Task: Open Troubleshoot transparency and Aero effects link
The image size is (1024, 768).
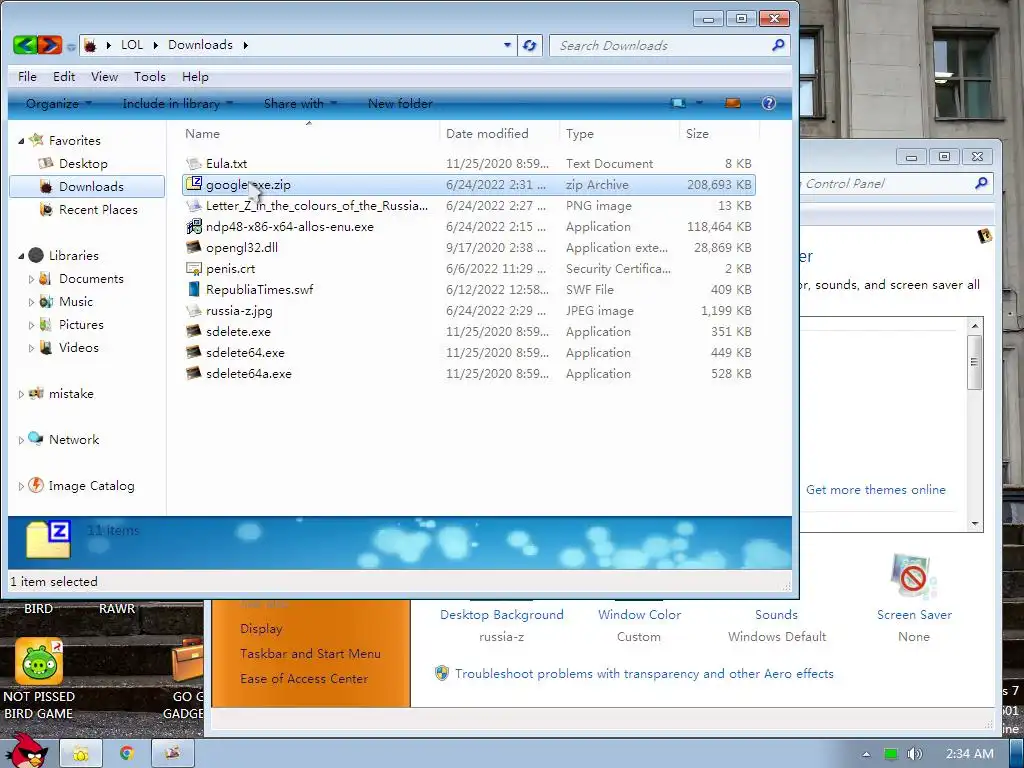Action: (x=644, y=673)
